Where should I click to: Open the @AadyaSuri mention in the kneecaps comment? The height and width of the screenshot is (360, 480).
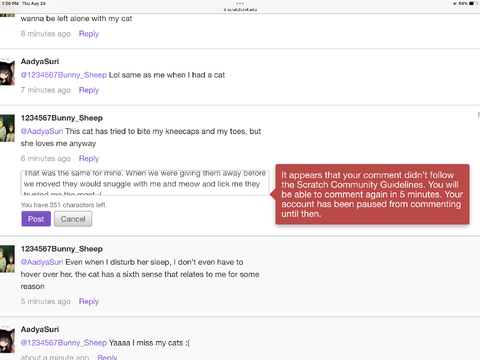(42, 131)
